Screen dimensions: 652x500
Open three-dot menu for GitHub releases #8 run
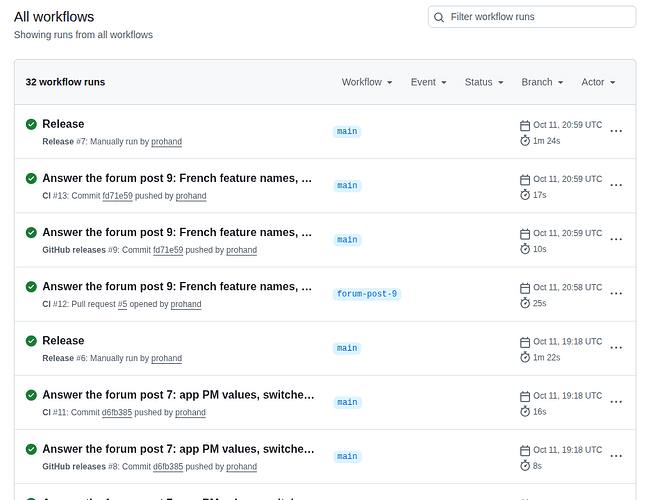point(616,456)
